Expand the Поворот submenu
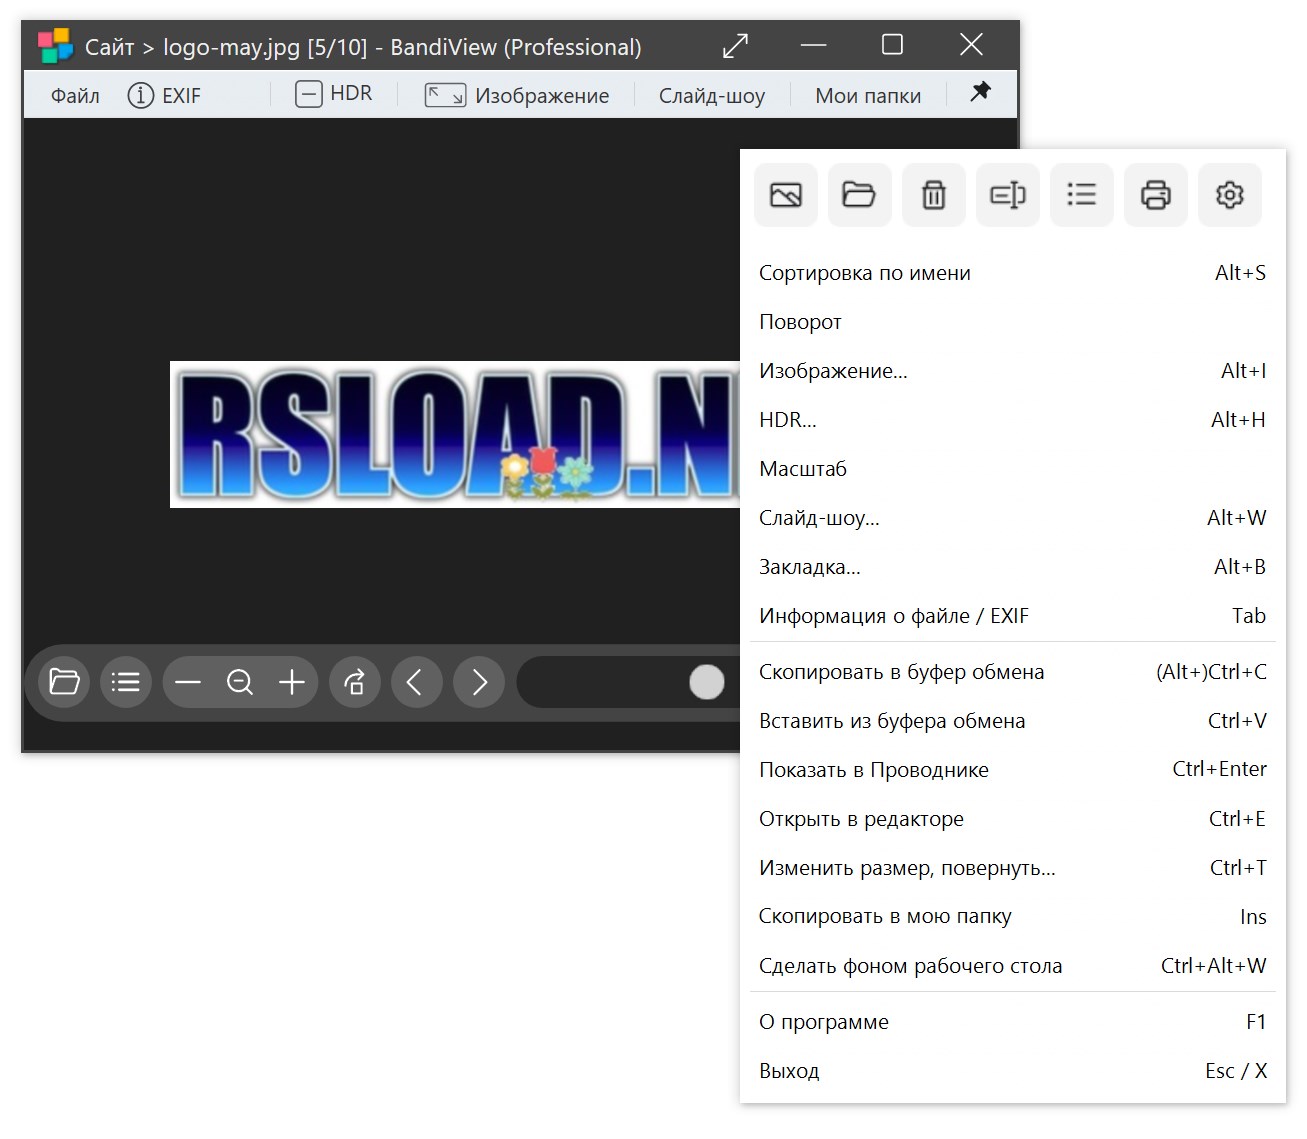 point(801,321)
